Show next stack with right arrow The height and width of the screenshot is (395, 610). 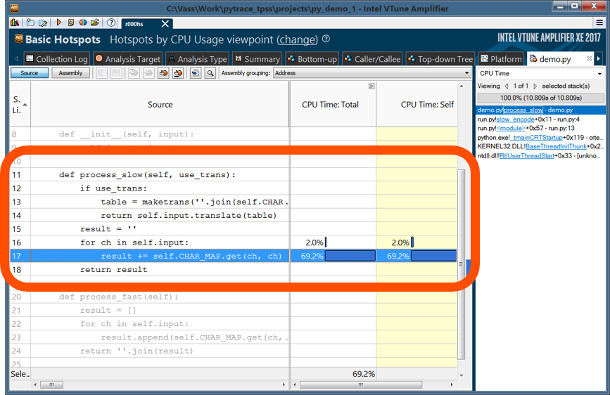coord(535,86)
